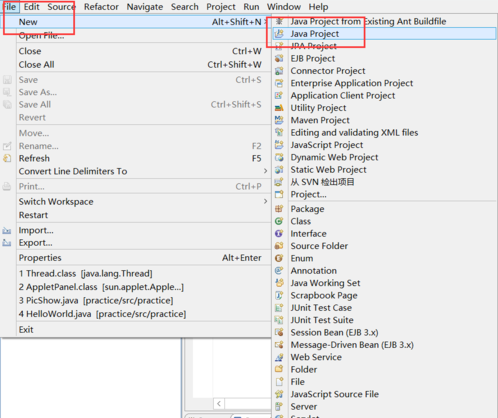
Task: Expand Convert Line Delimiters To submenu arrow
Action: pos(265,171)
